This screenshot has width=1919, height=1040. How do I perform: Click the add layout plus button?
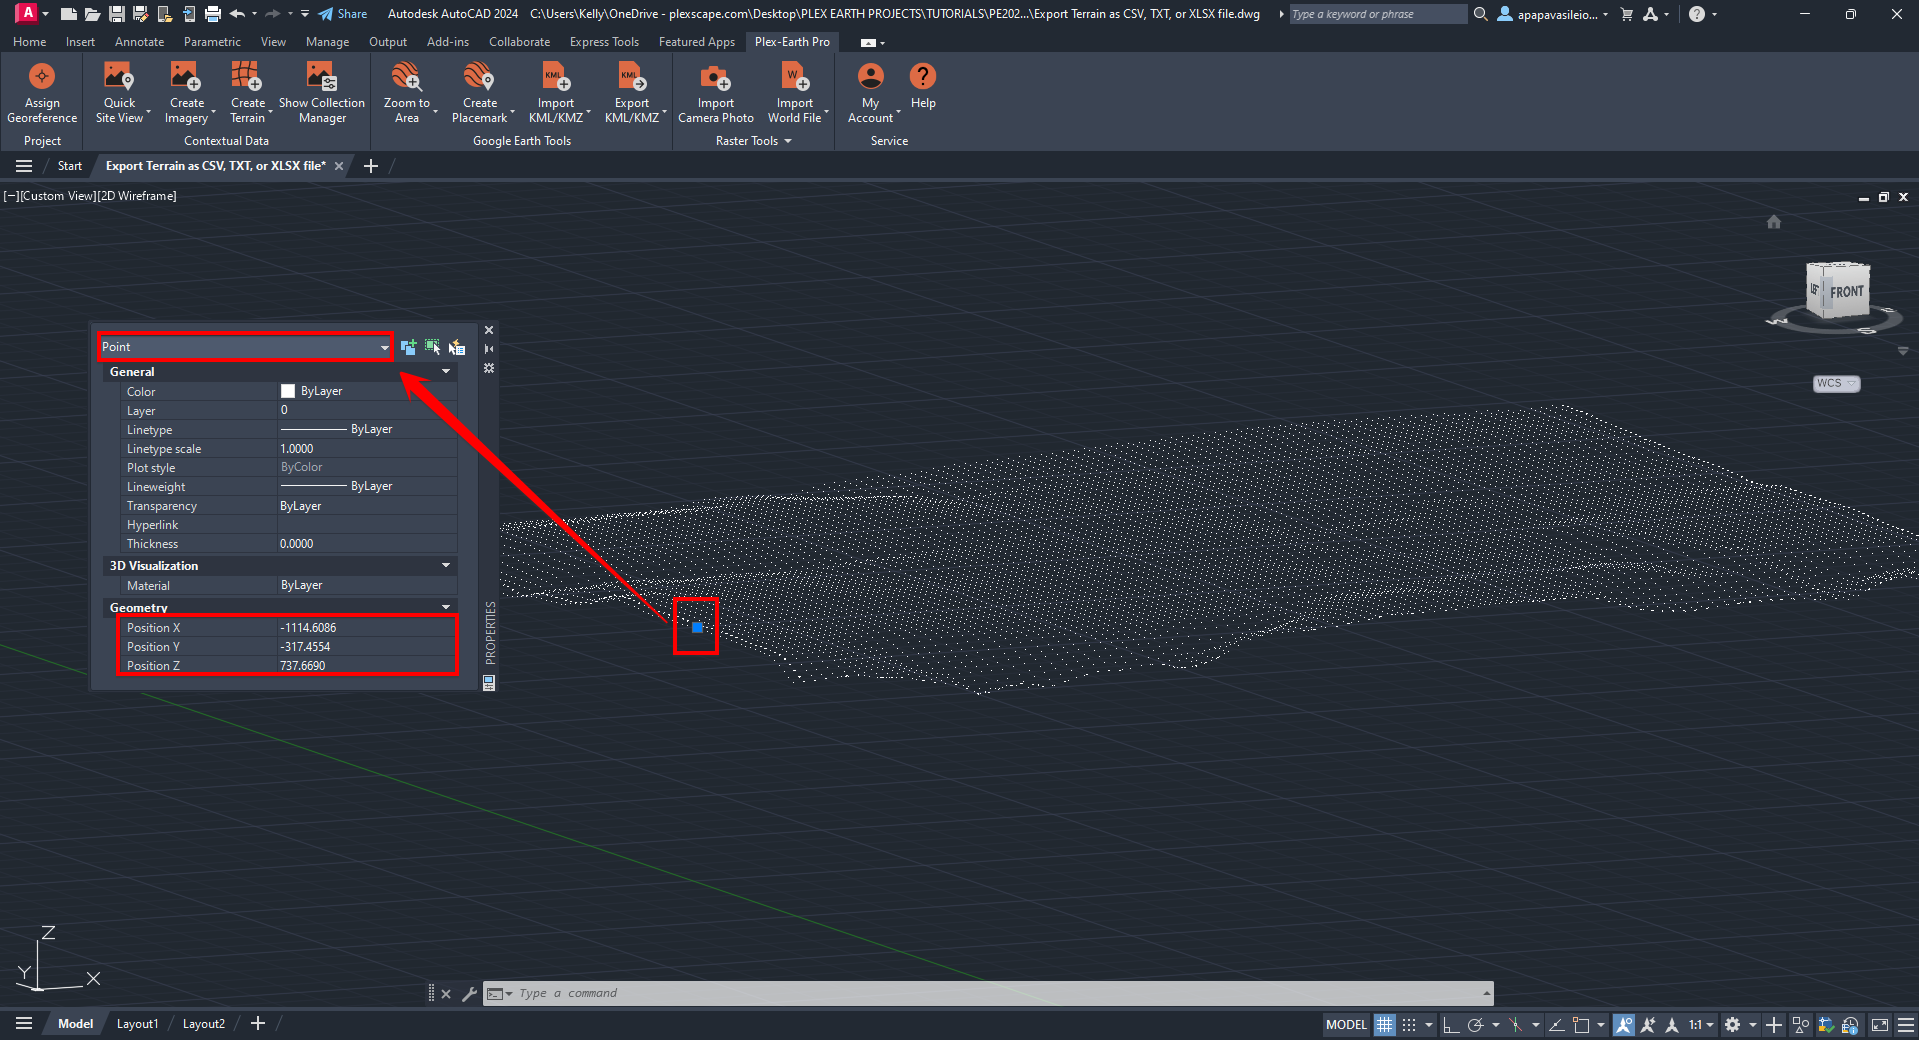click(258, 1023)
